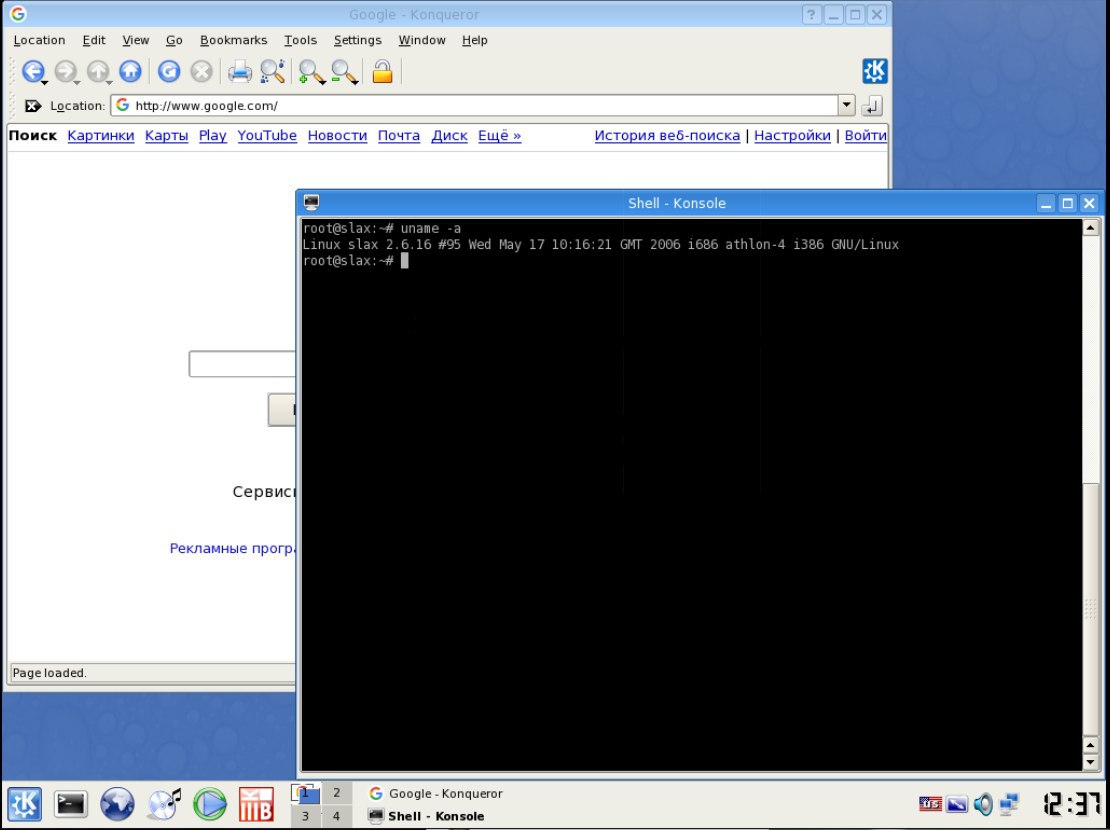Click the network monitor tray icon

(1009, 804)
